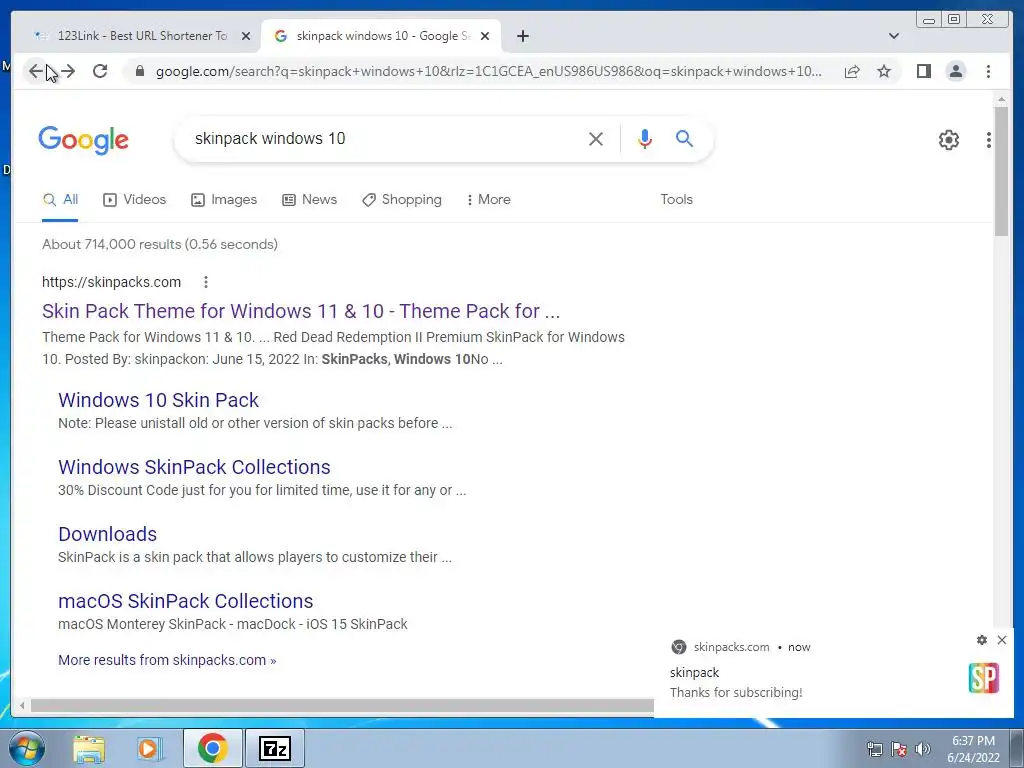
Task: Select the All results tab
Action: (60, 200)
